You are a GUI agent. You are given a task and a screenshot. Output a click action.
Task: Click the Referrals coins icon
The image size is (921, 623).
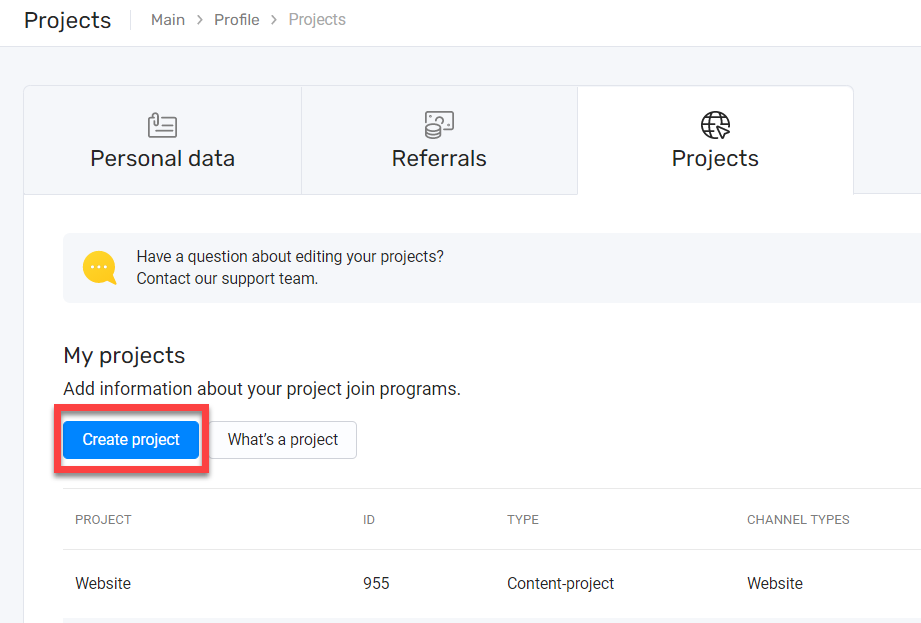pos(439,124)
